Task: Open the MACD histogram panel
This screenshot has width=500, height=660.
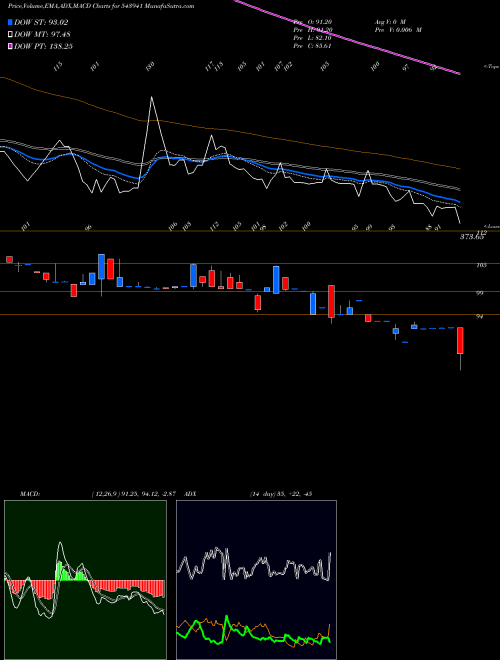Action: click(85, 580)
